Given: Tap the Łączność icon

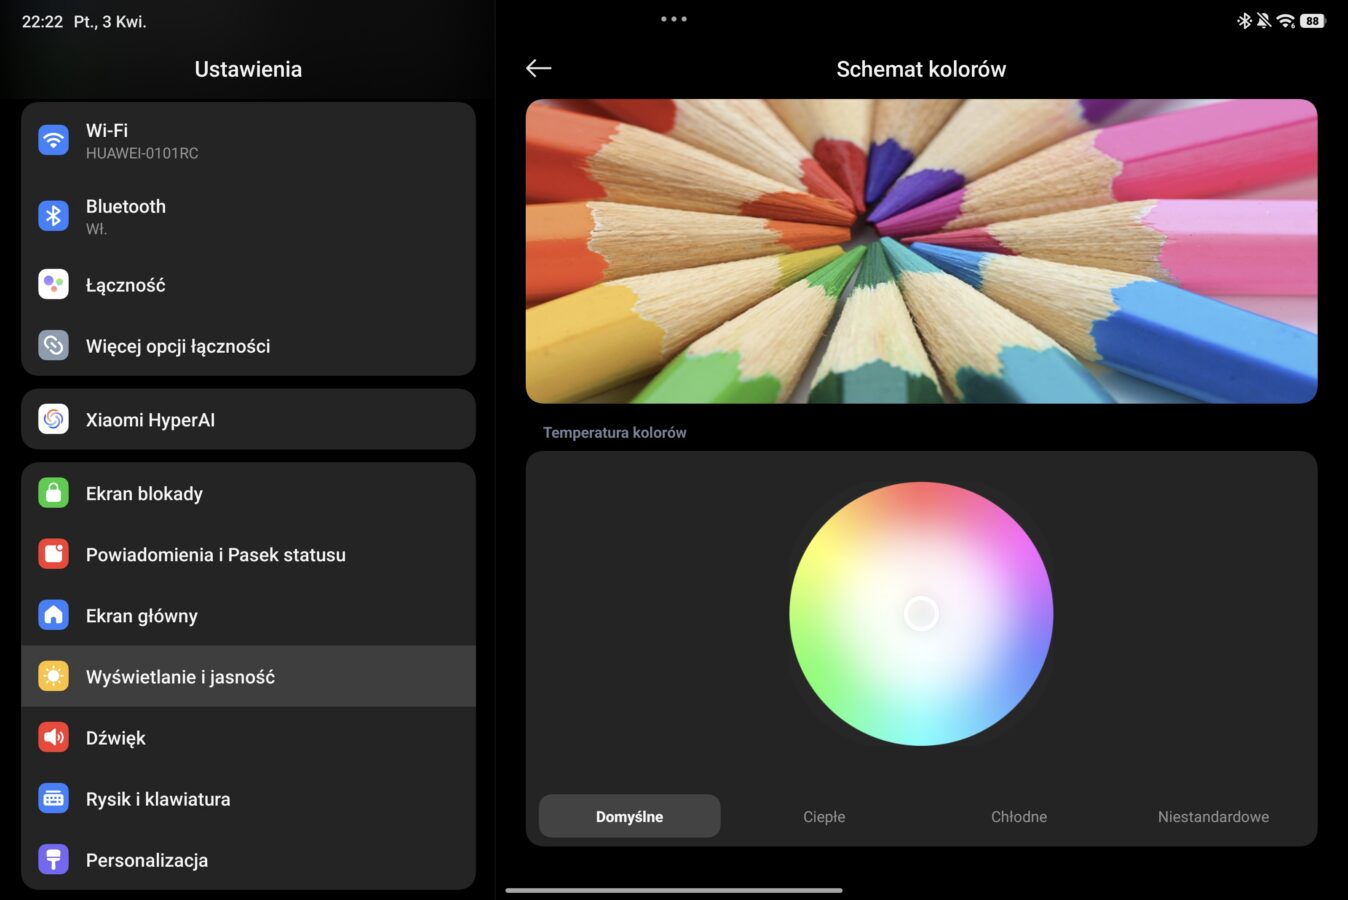Looking at the screenshot, I should [53, 285].
